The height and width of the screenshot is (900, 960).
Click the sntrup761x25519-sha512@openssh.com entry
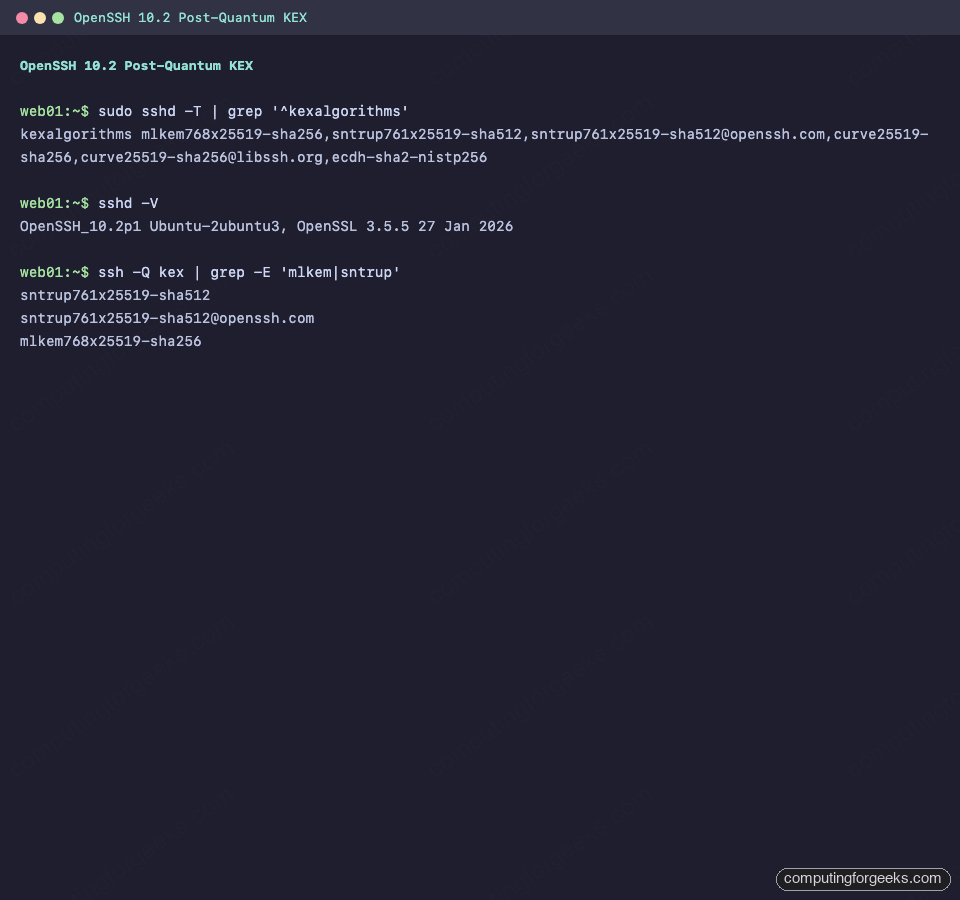pyautogui.click(x=167, y=318)
